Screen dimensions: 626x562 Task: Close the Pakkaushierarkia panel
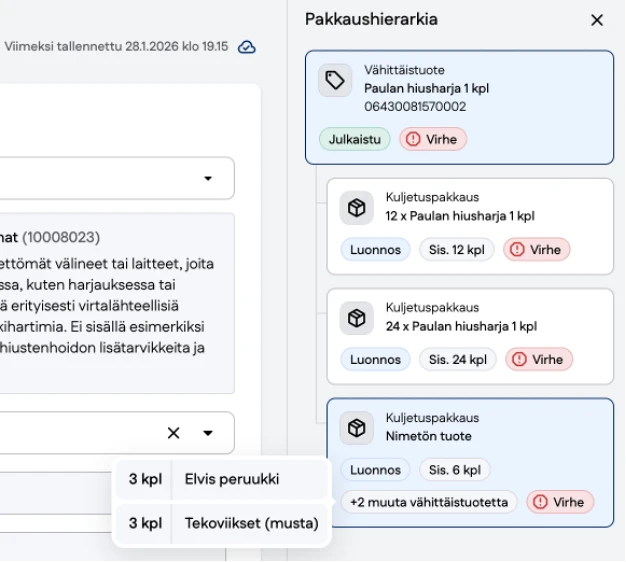596,20
